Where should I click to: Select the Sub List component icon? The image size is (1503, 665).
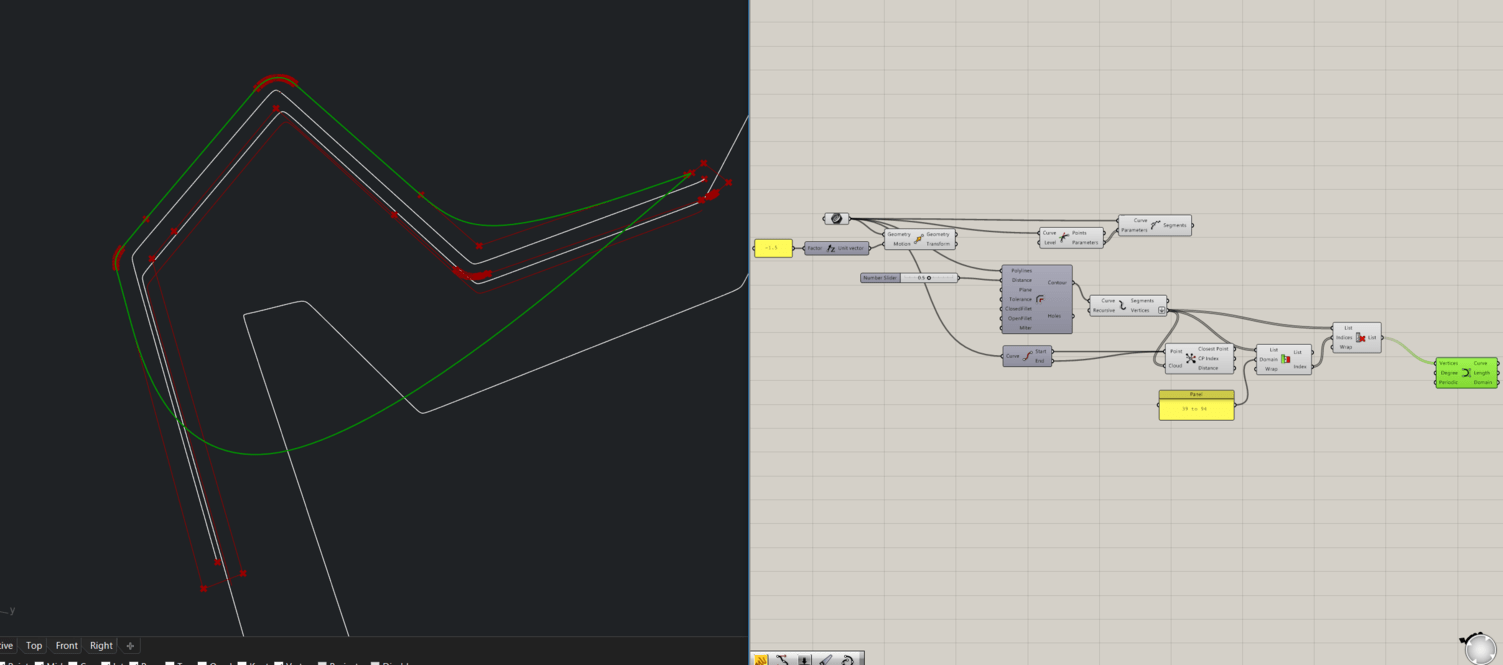coord(1285,360)
